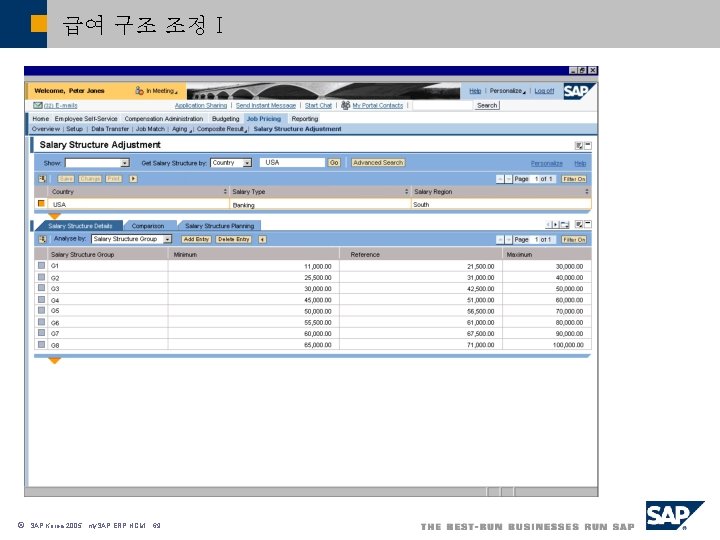The image size is (720, 540).
Task: Open options icon of lower details panel
Action: pos(579,224)
